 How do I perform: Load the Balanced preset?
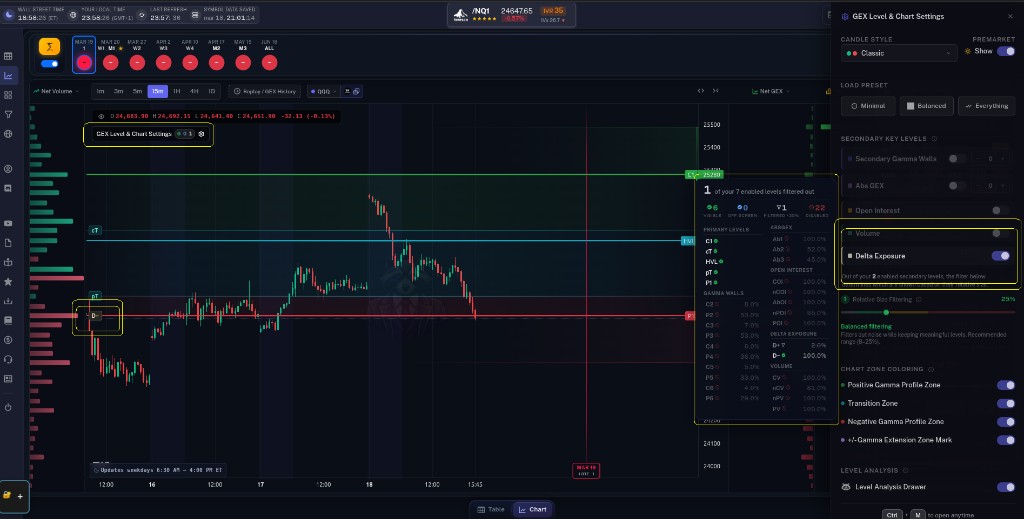[926, 106]
